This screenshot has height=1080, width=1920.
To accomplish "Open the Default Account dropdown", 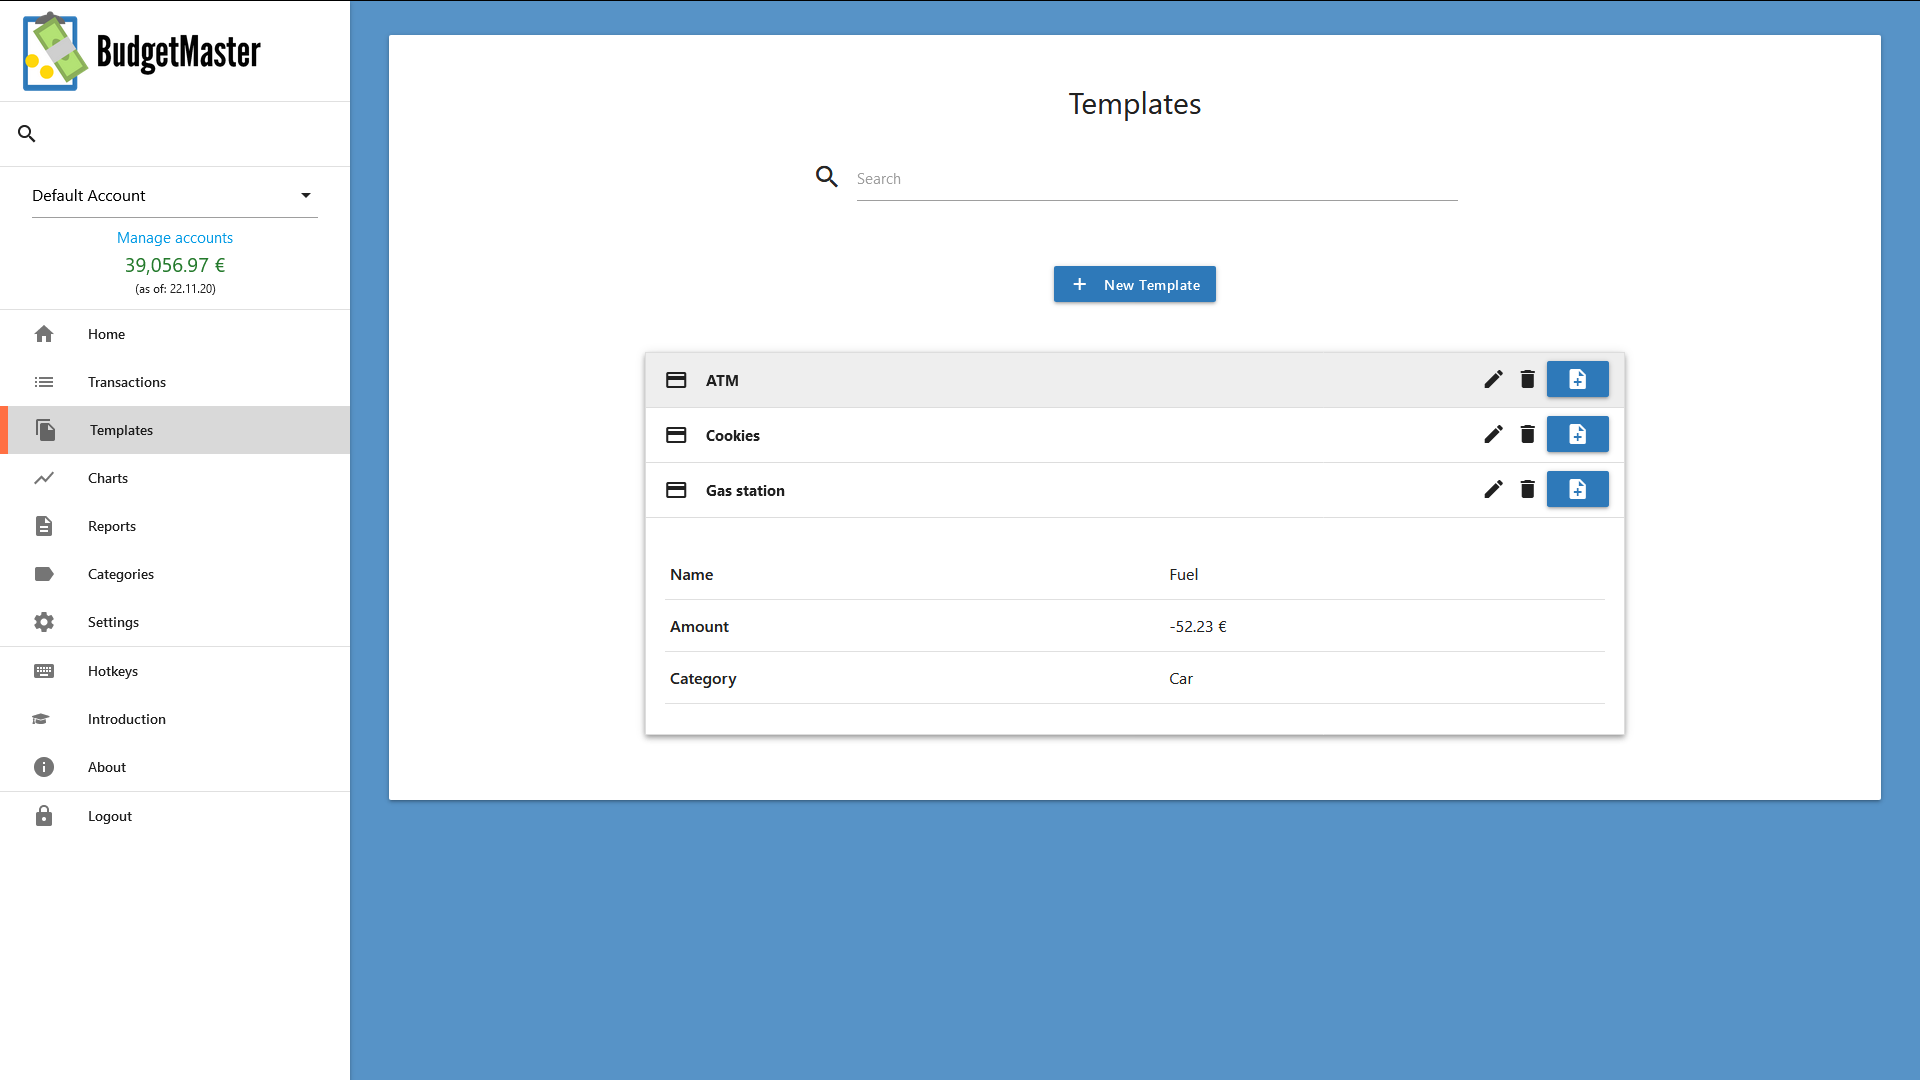I will [175, 196].
